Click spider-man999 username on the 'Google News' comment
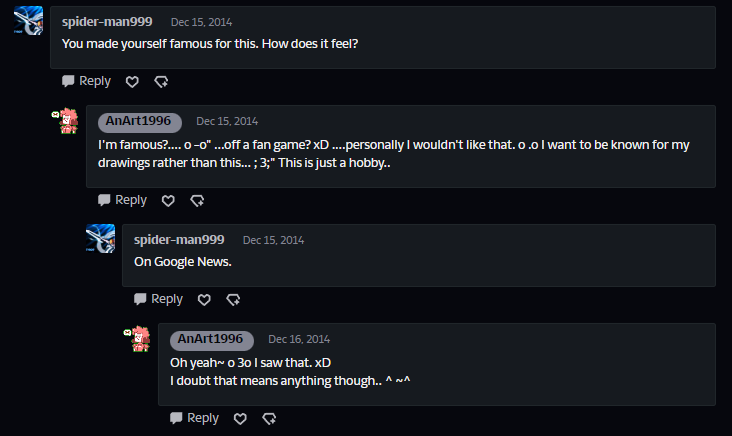The width and height of the screenshot is (732, 436). point(179,240)
